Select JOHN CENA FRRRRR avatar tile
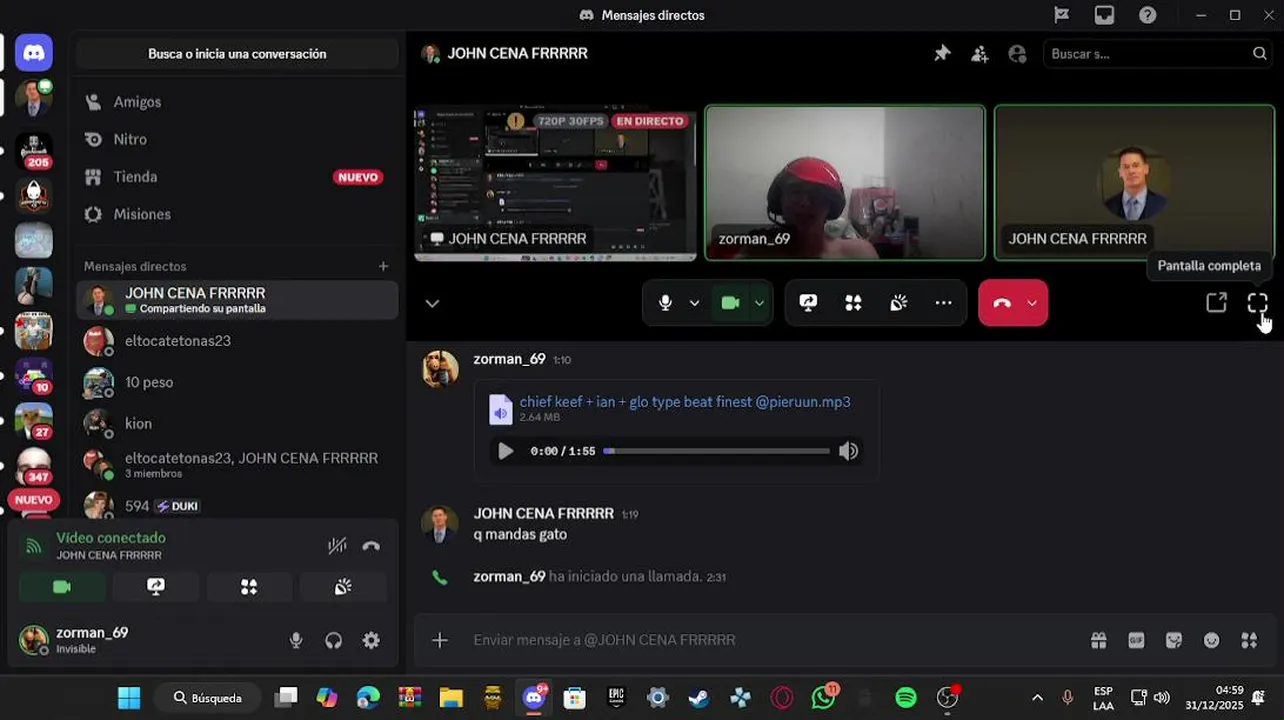 (1134, 183)
